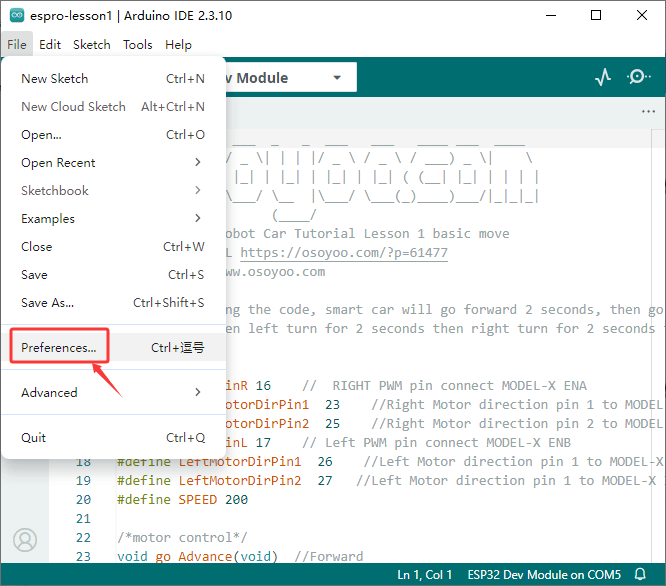The height and width of the screenshot is (586, 666).
Task: Open Preferences... from the File menu
Action: 113,347
